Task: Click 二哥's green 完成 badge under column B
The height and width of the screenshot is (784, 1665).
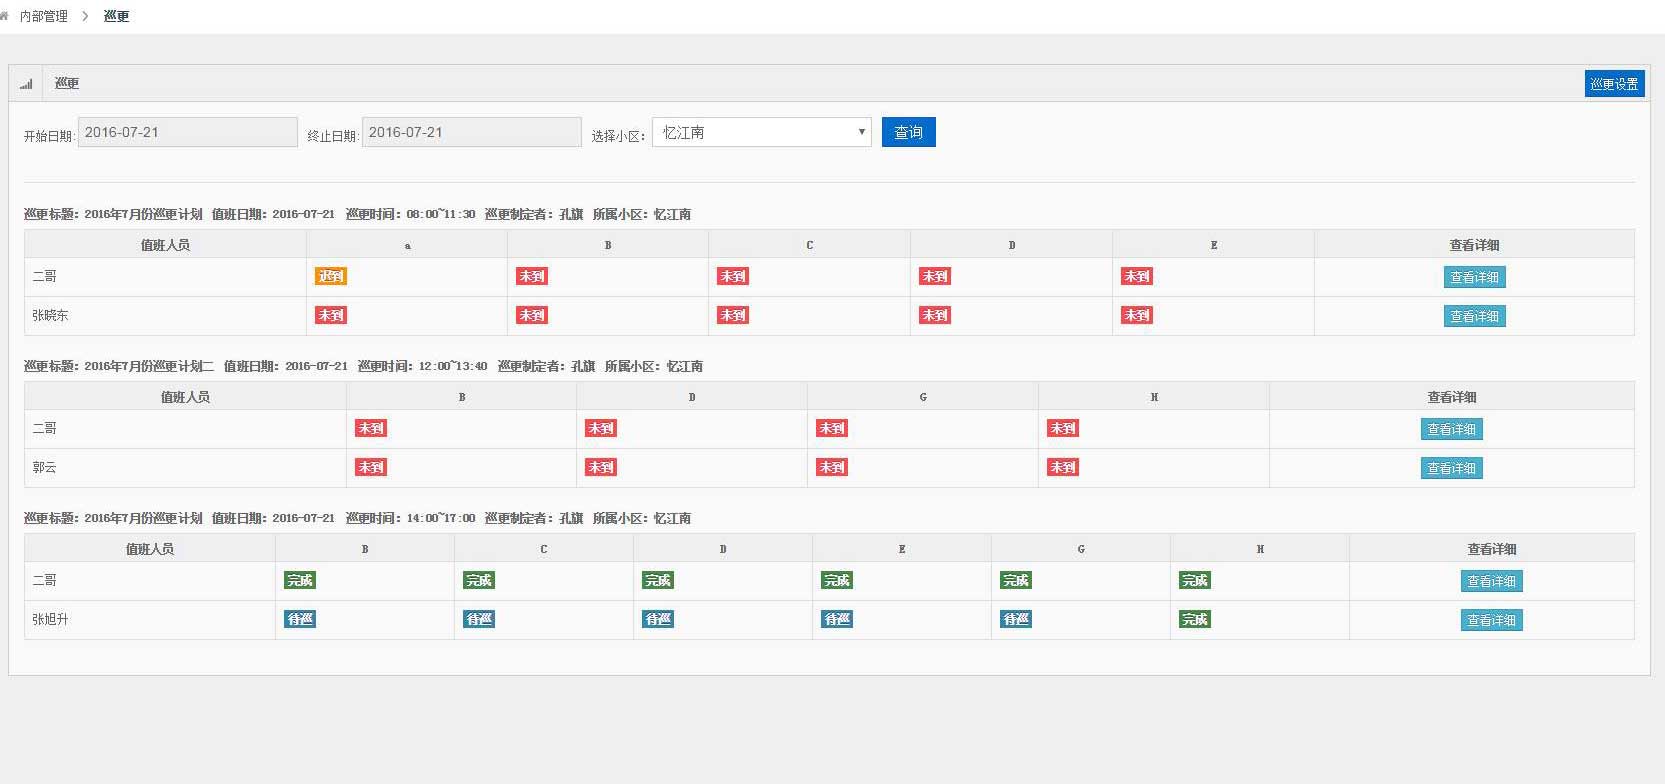Action: point(300,580)
